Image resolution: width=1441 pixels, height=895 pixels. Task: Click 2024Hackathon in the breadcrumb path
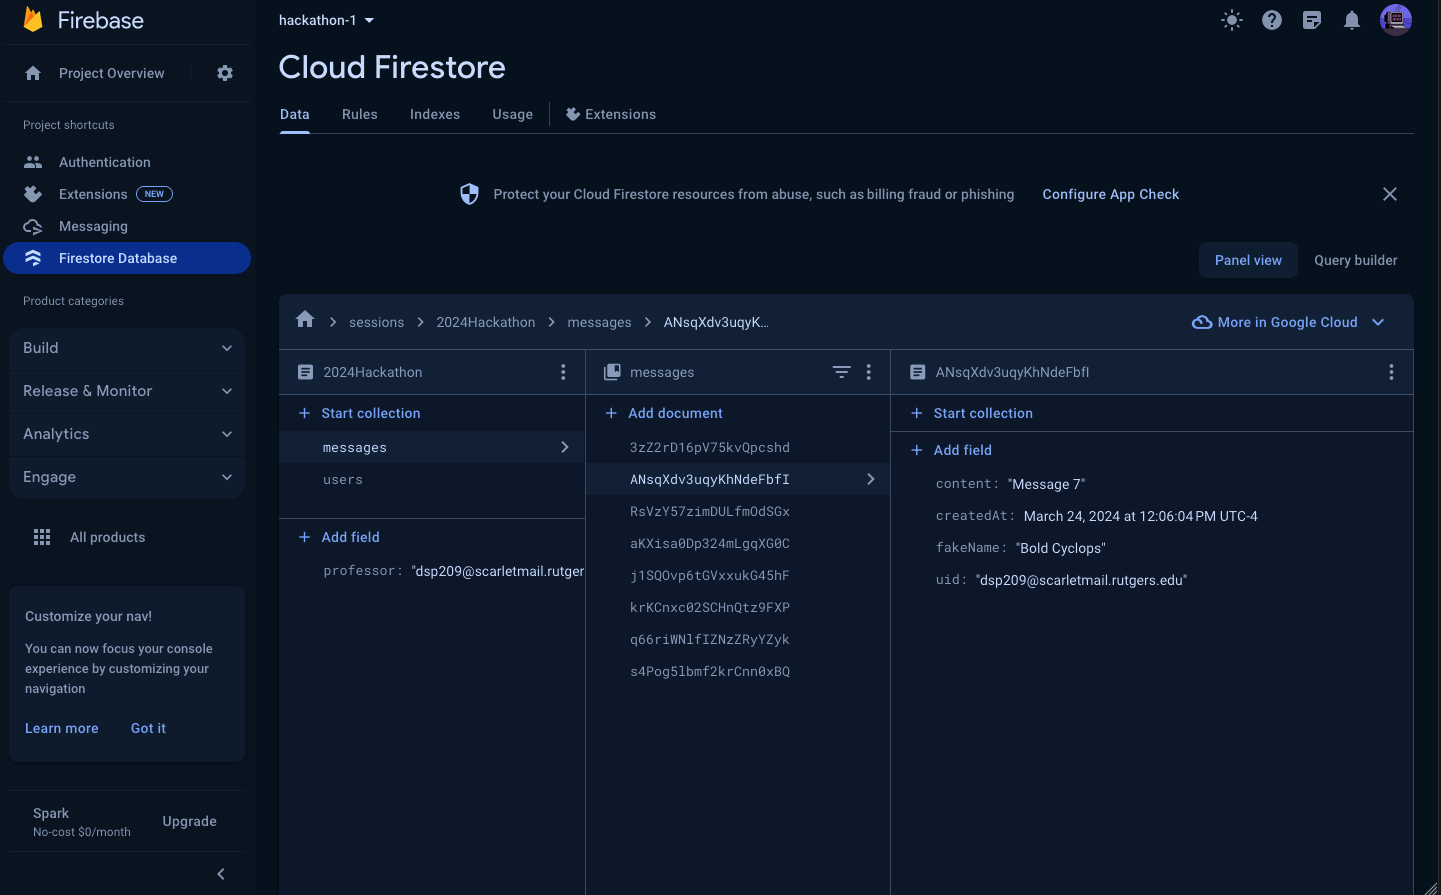[x=486, y=322]
